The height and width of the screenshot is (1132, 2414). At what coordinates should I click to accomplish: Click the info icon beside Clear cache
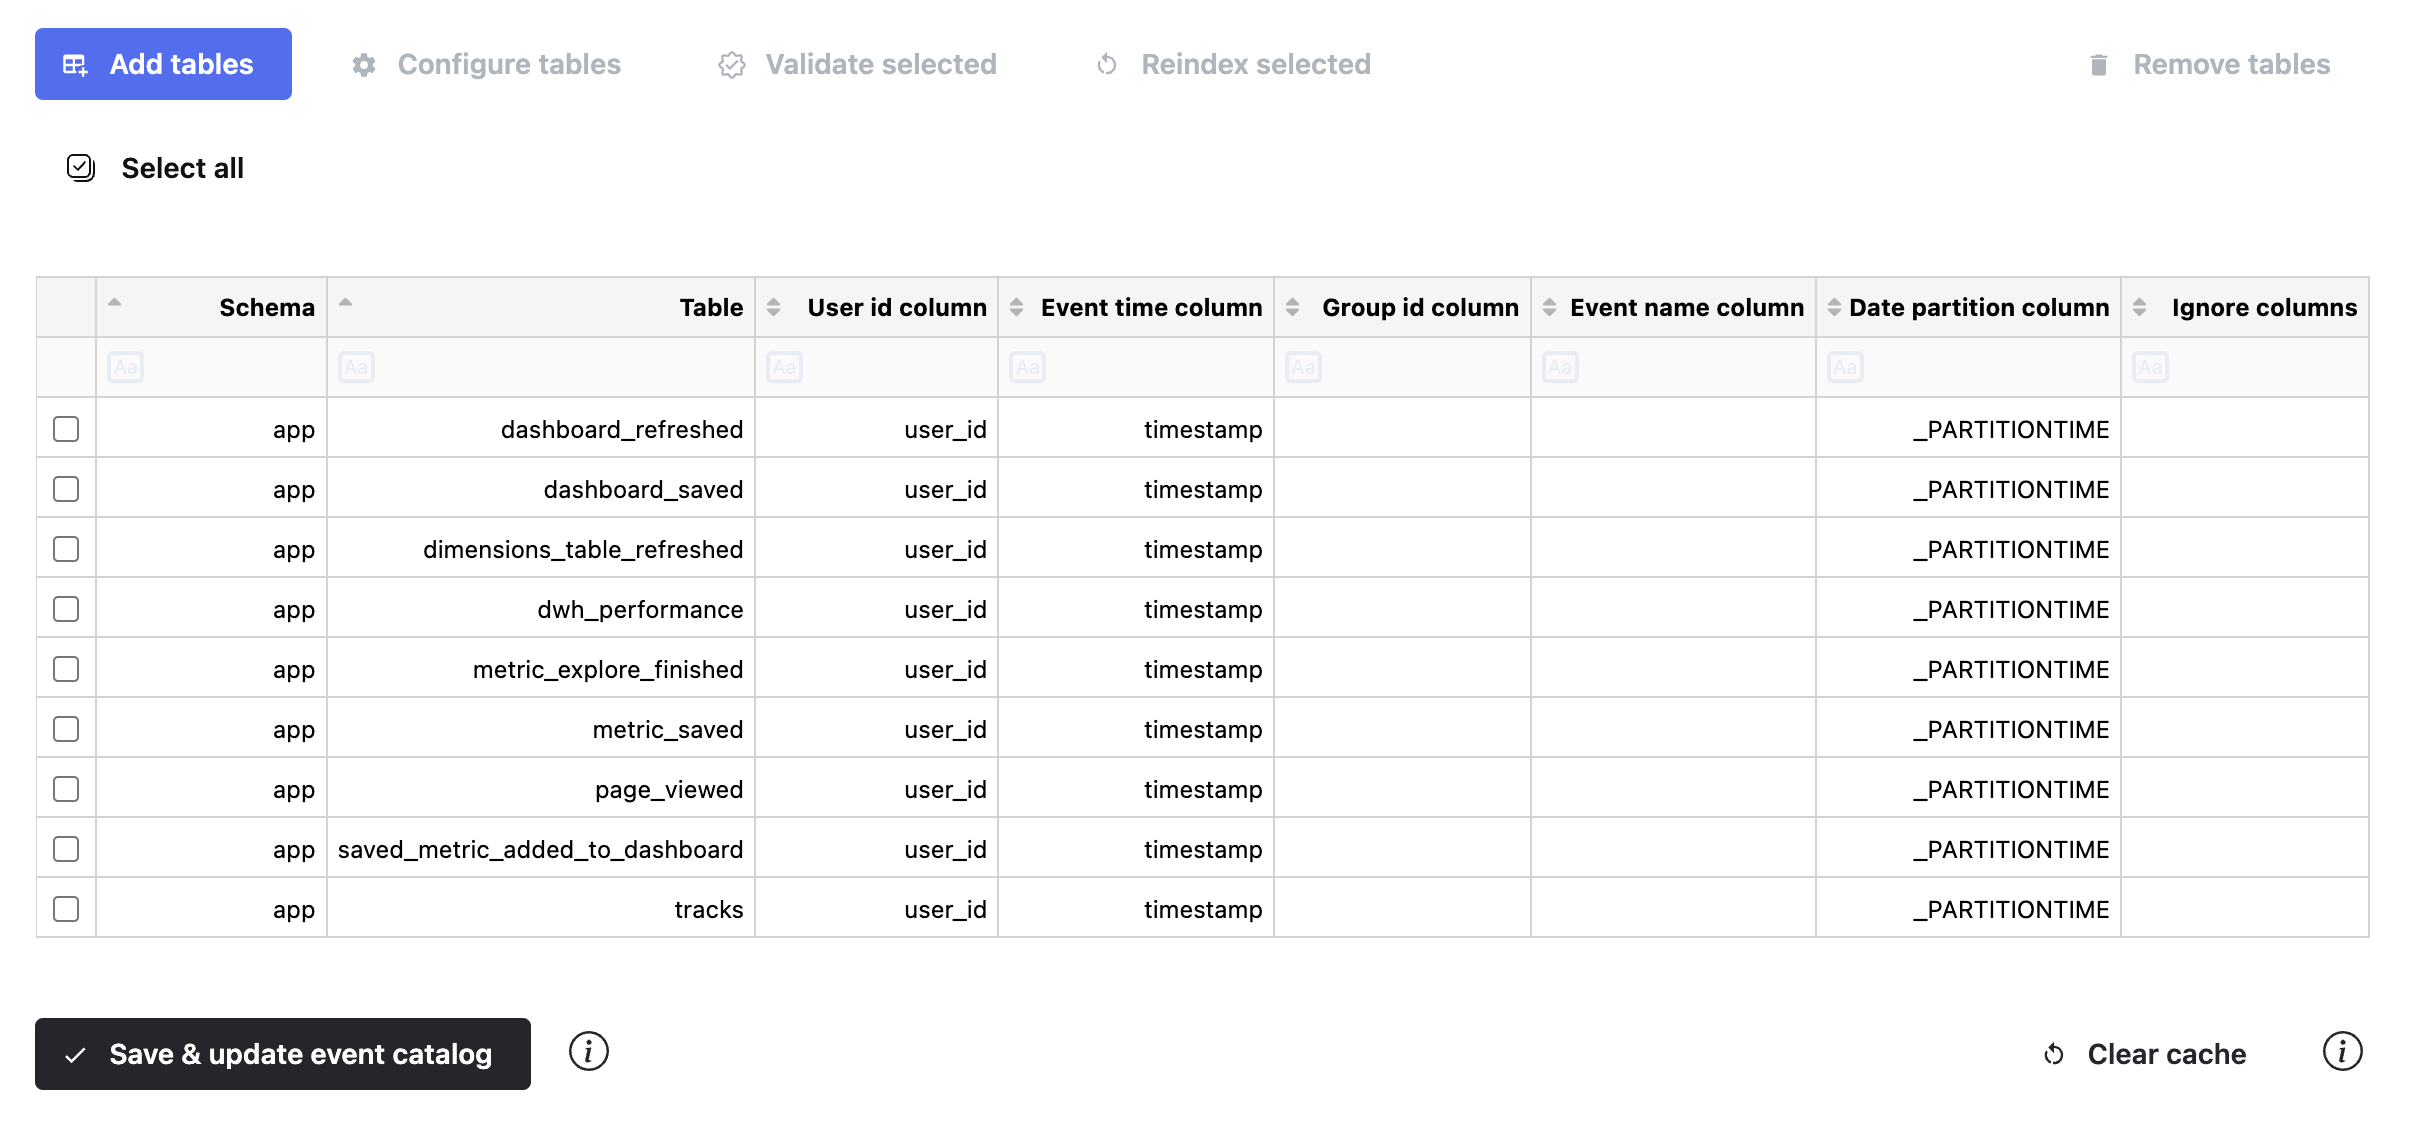click(x=2341, y=1052)
